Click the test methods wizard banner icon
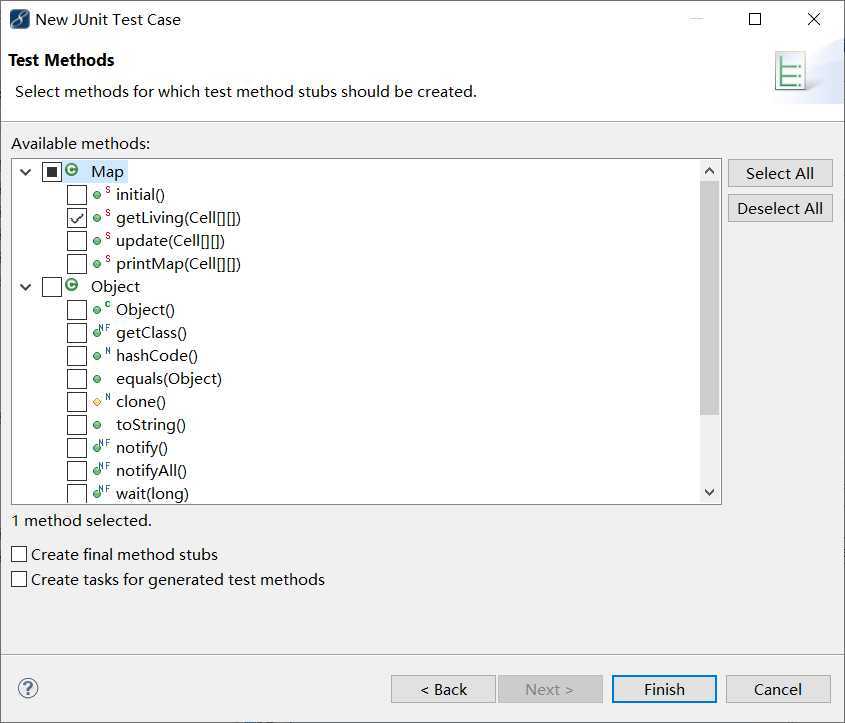This screenshot has width=845, height=723. coord(790,71)
